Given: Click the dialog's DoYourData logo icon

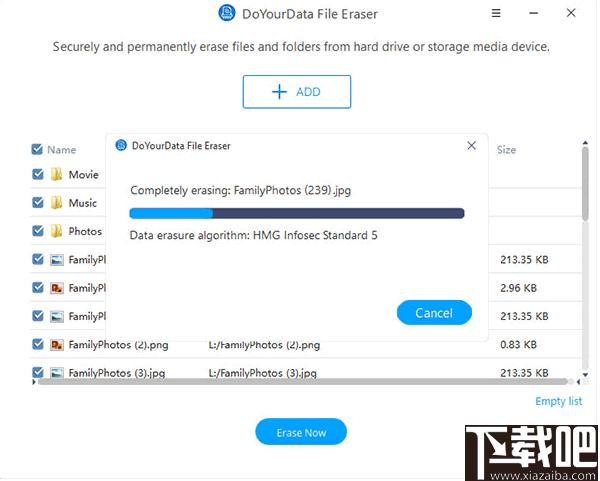Looking at the screenshot, I should [121, 145].
